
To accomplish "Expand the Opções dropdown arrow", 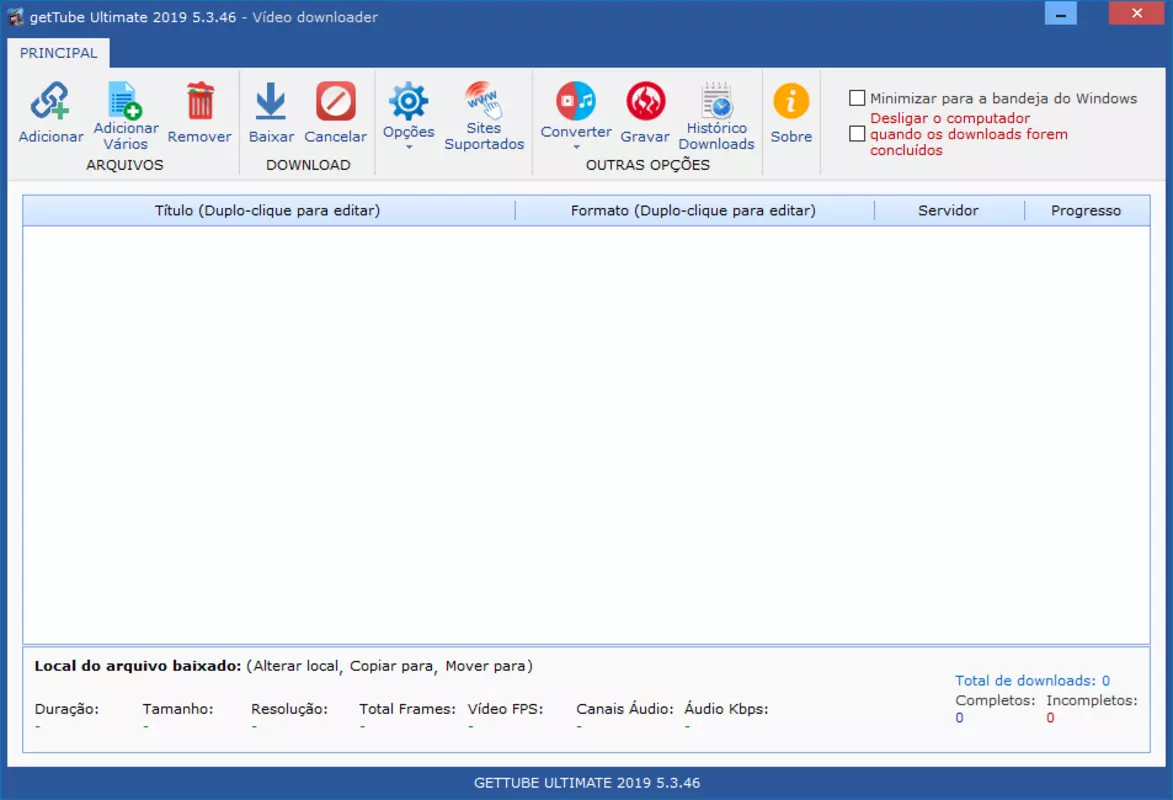I will click(x=408, y=147).
